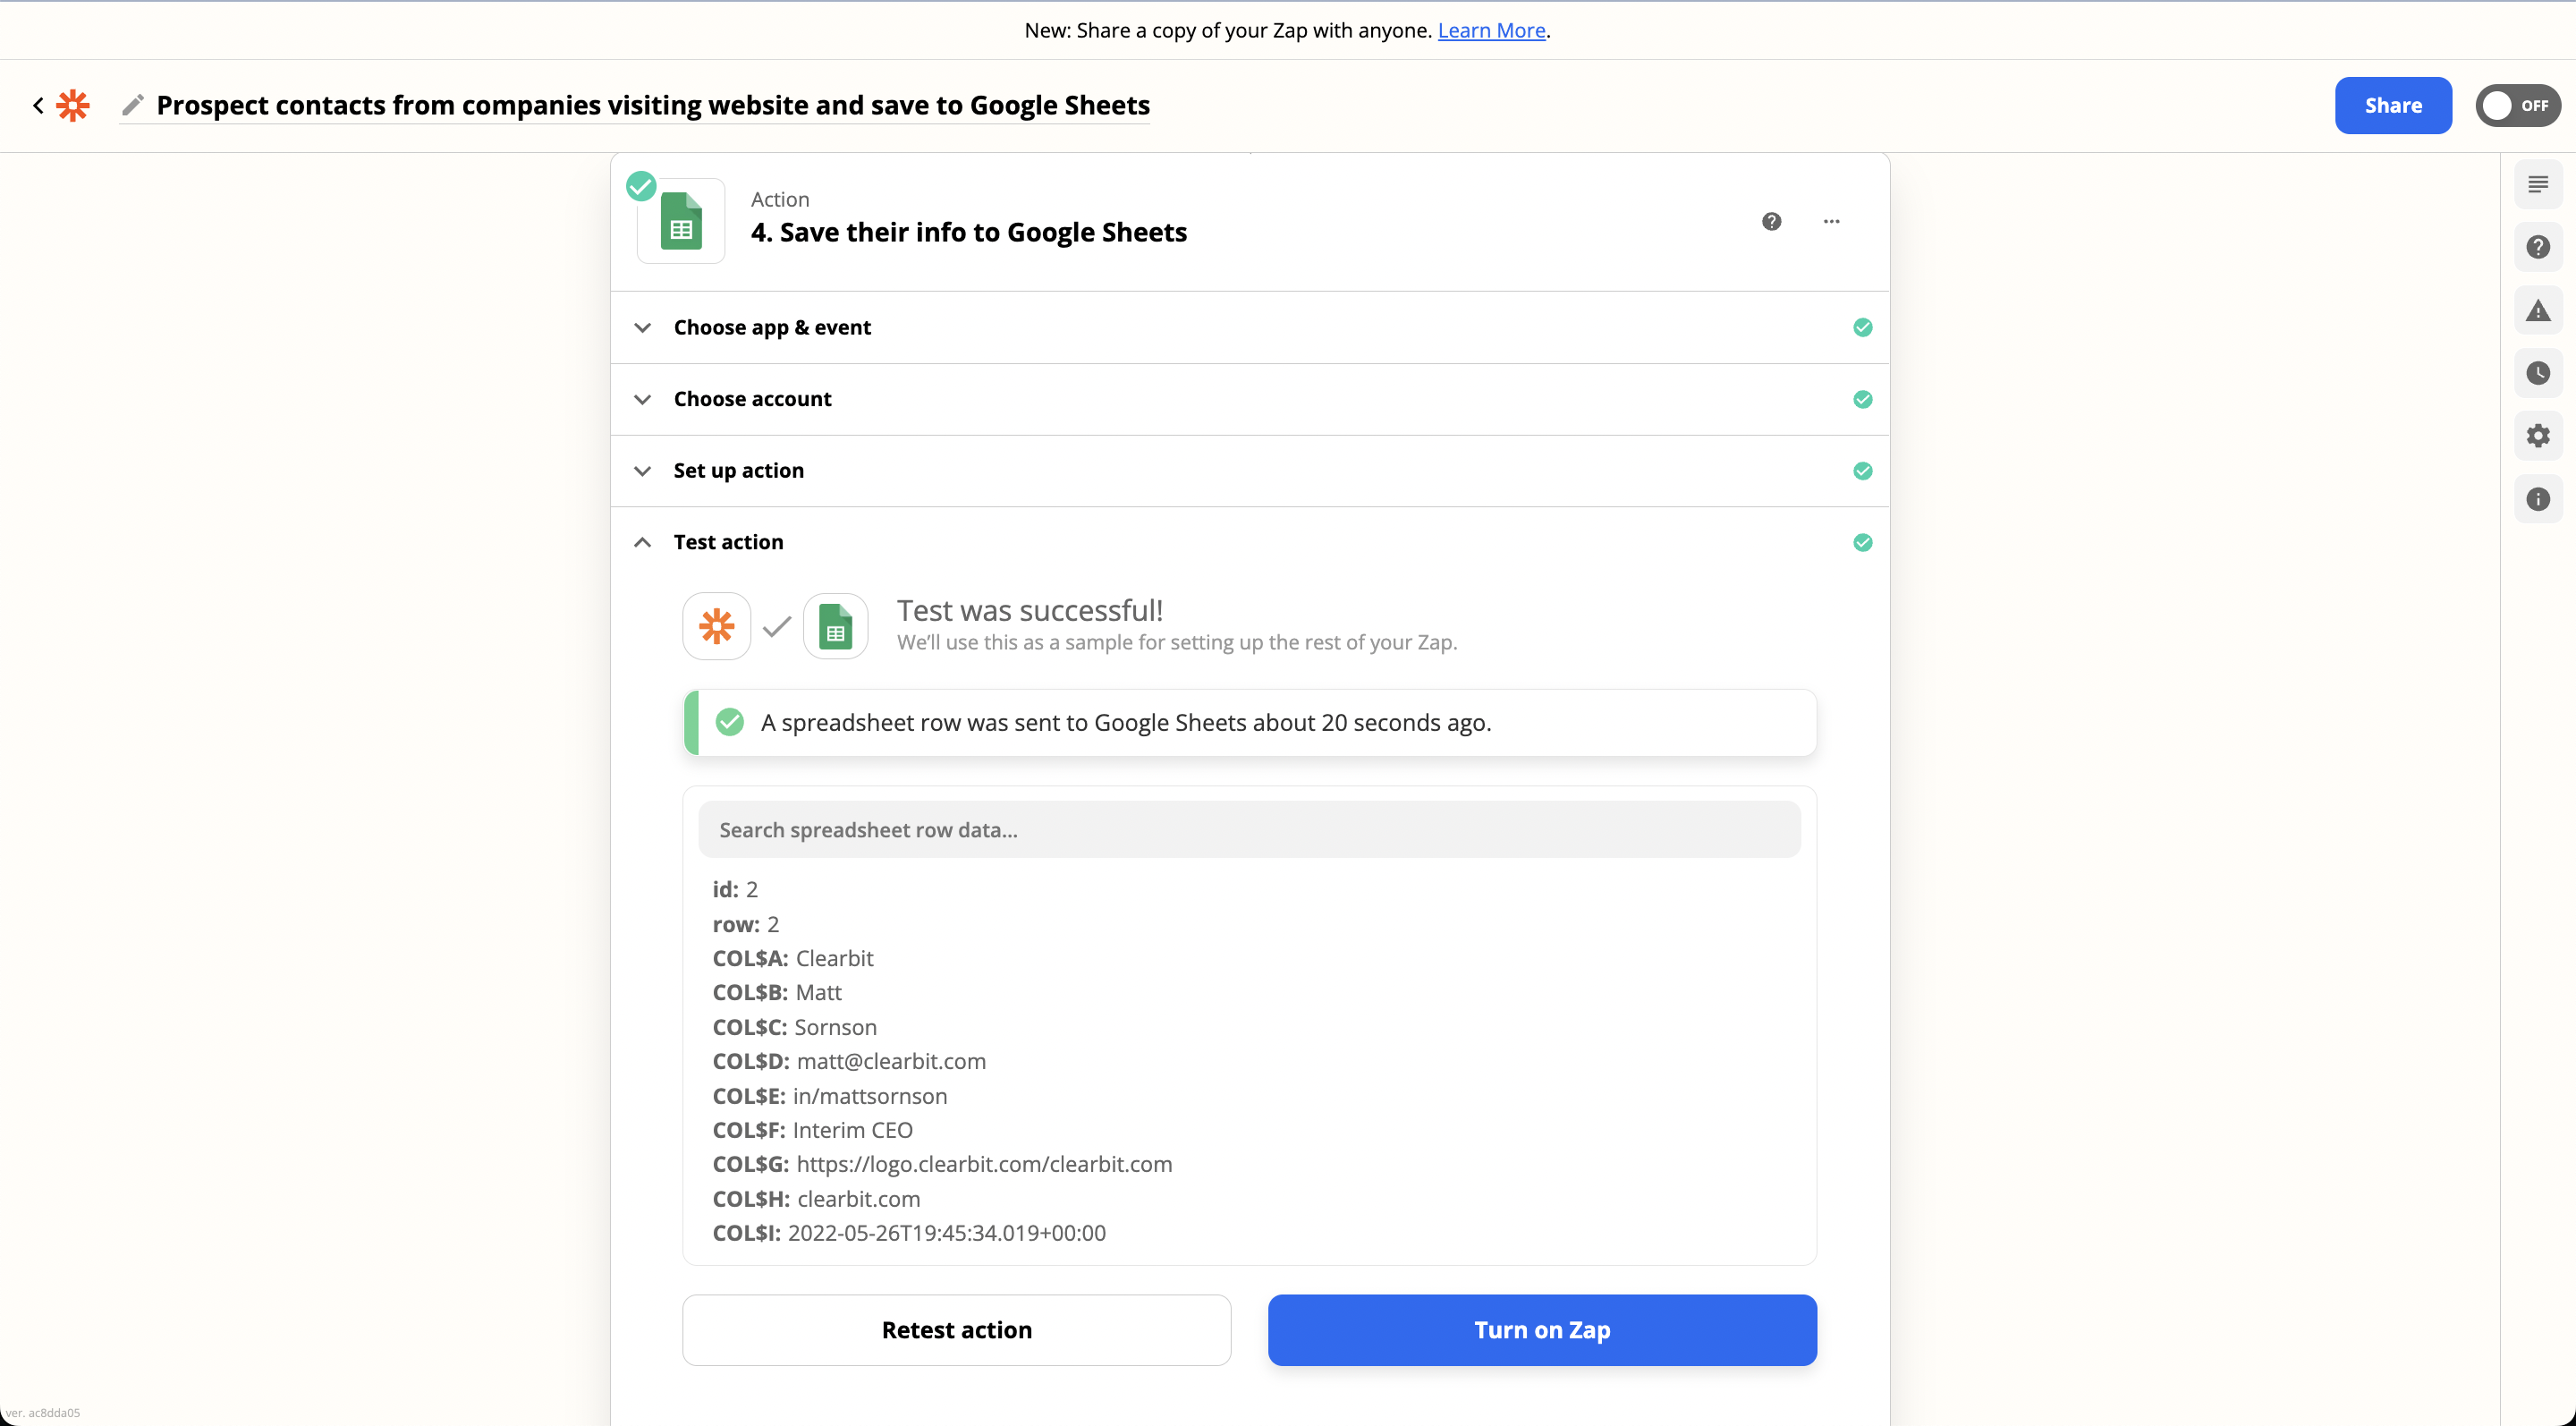Viewport: 2576px width, 1426px height.
Task: Click the pencil rename Zap icon
Action: click(133, 105)
